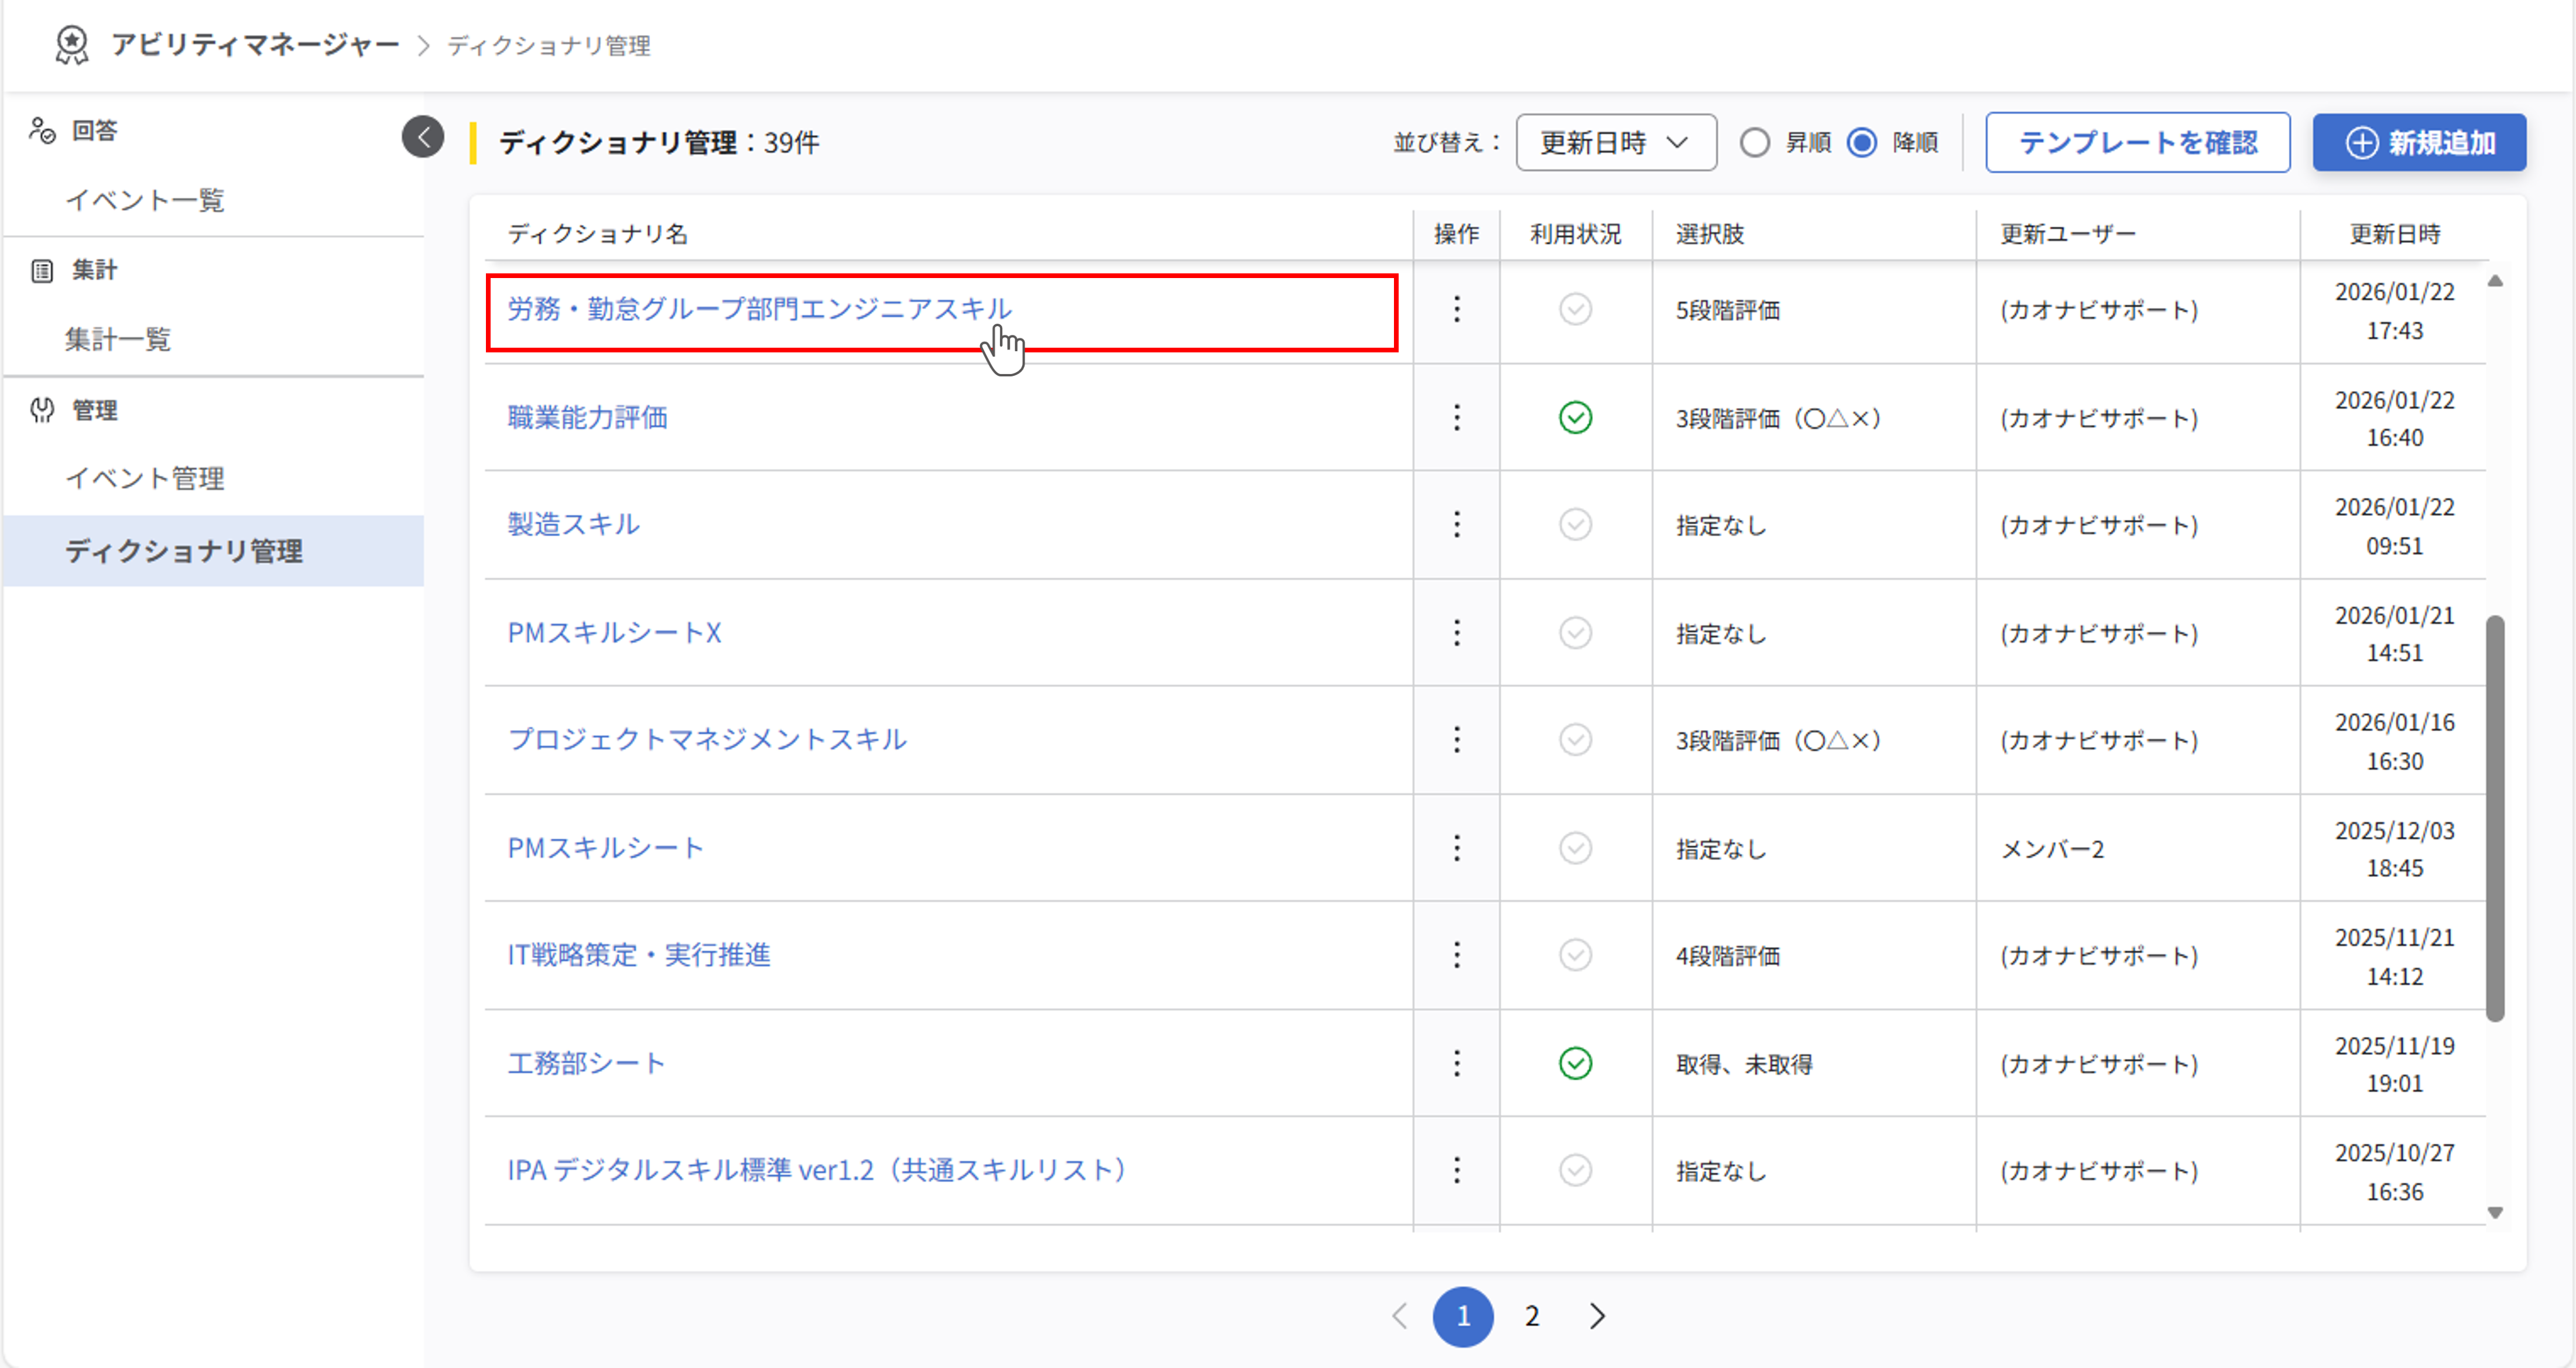The image size is (2576, 1368).
Task: Click the 集計 section icon in the sidebar
Action: tap(42, 269)
